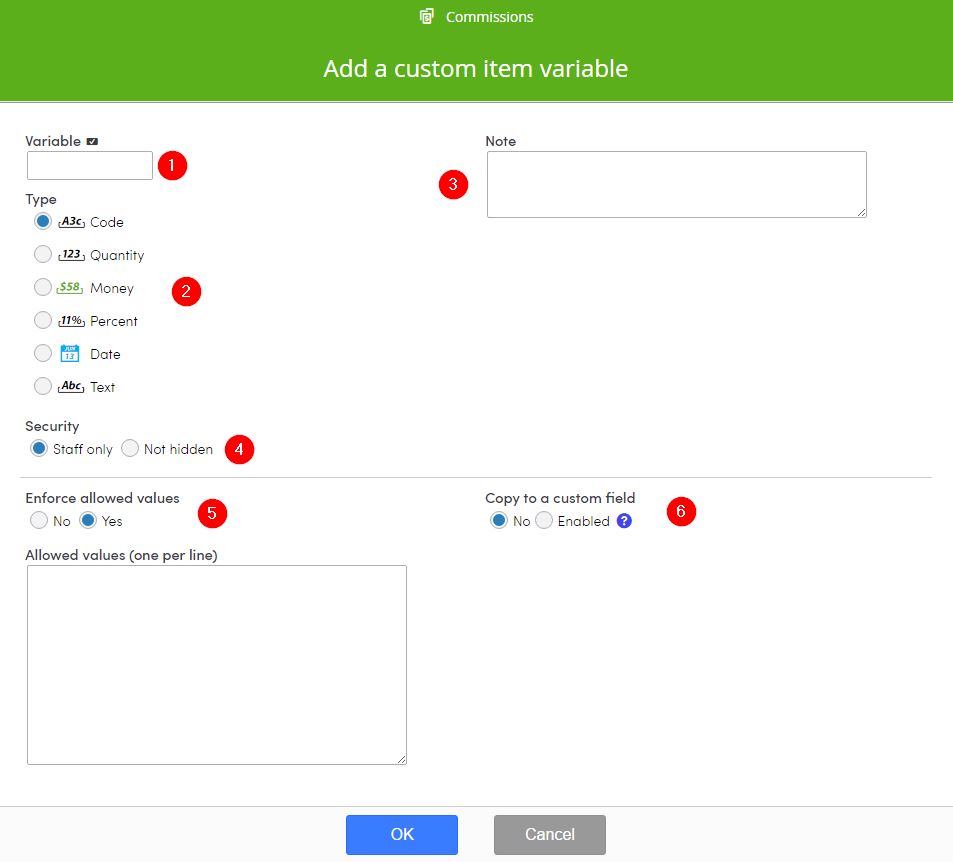This screenshot has width=953, height=862.
Task: Enable Copy to a custom field
Action: [x=544, y=520]
